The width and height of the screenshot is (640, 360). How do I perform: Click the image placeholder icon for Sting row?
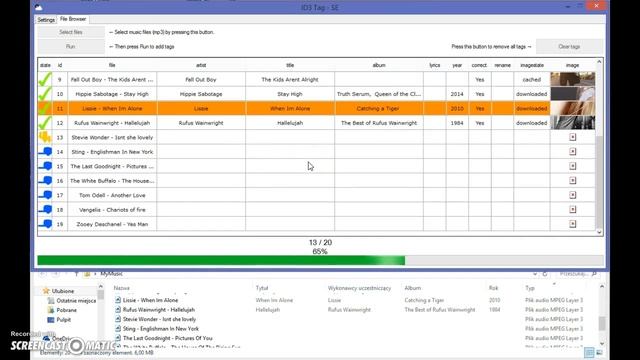(573, 151)
